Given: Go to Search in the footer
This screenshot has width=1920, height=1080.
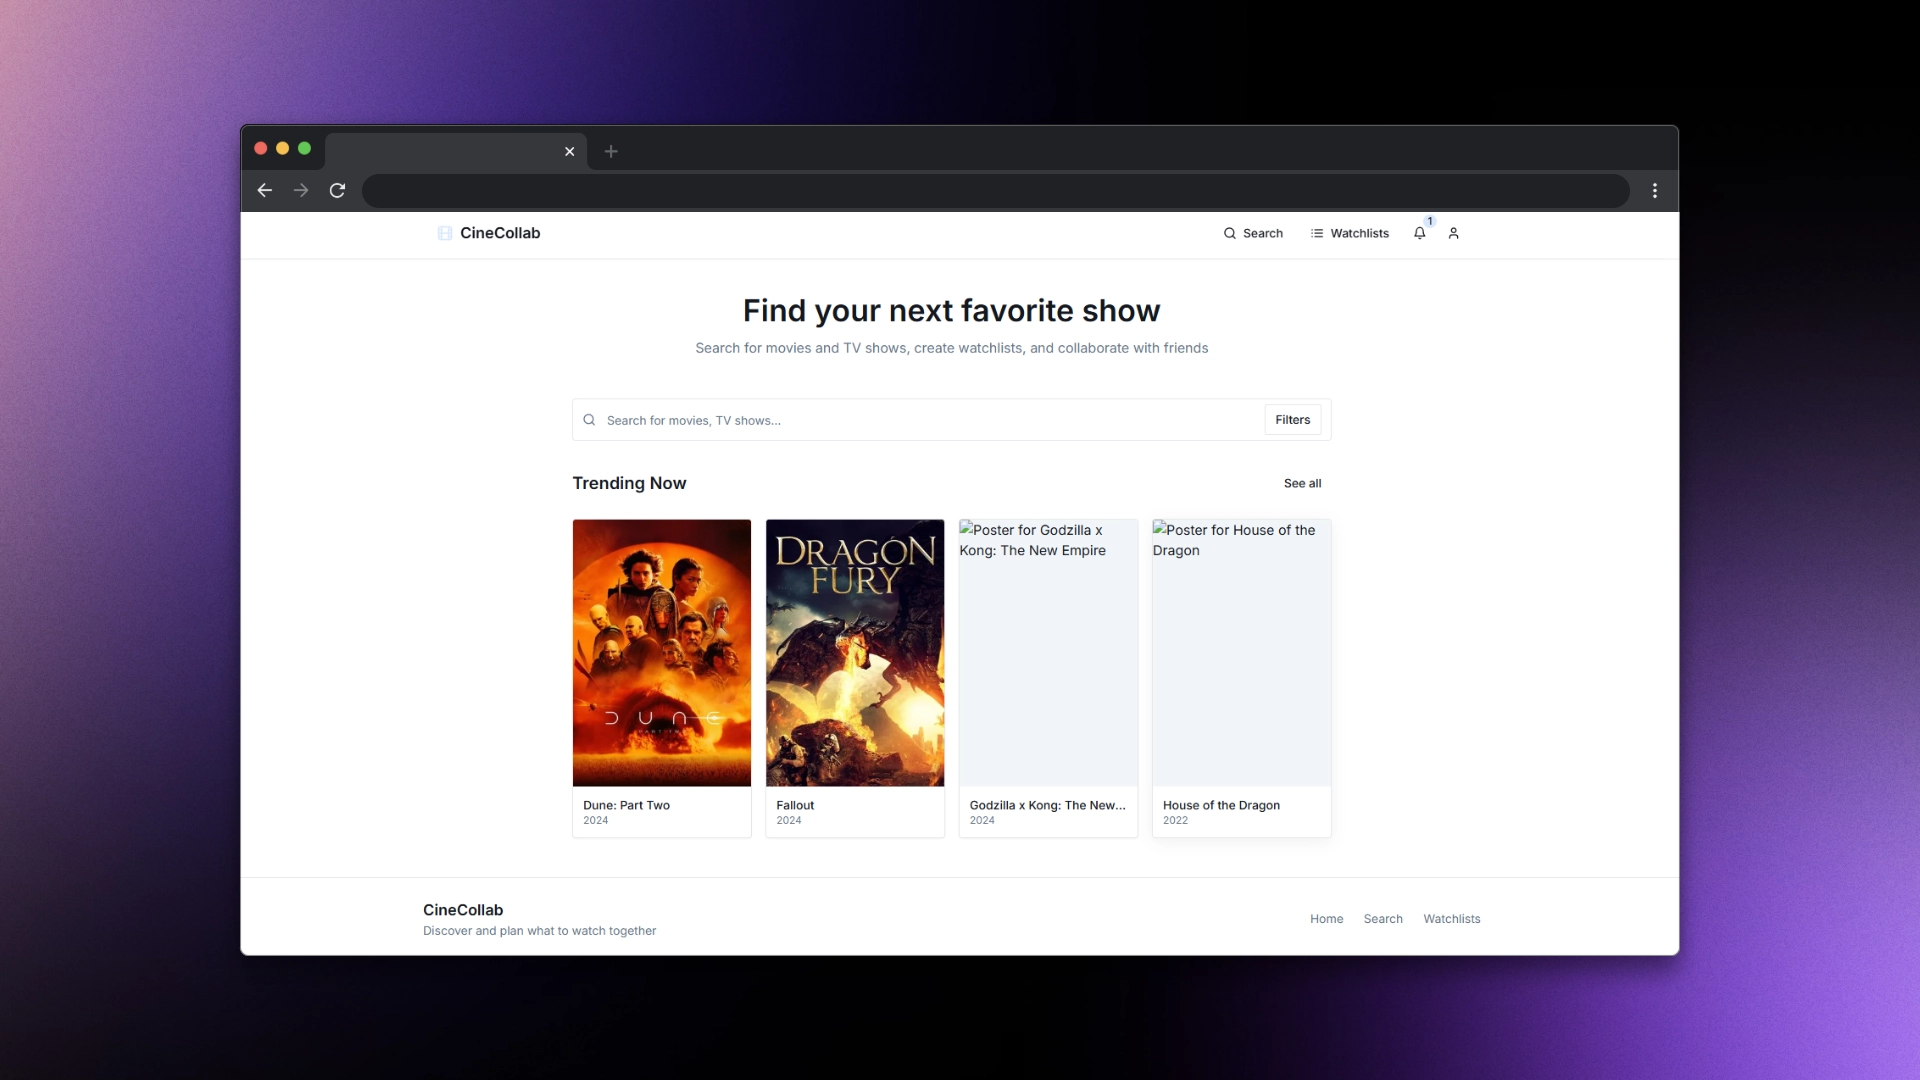Looking at the screenshot, I should (1383, 919).
